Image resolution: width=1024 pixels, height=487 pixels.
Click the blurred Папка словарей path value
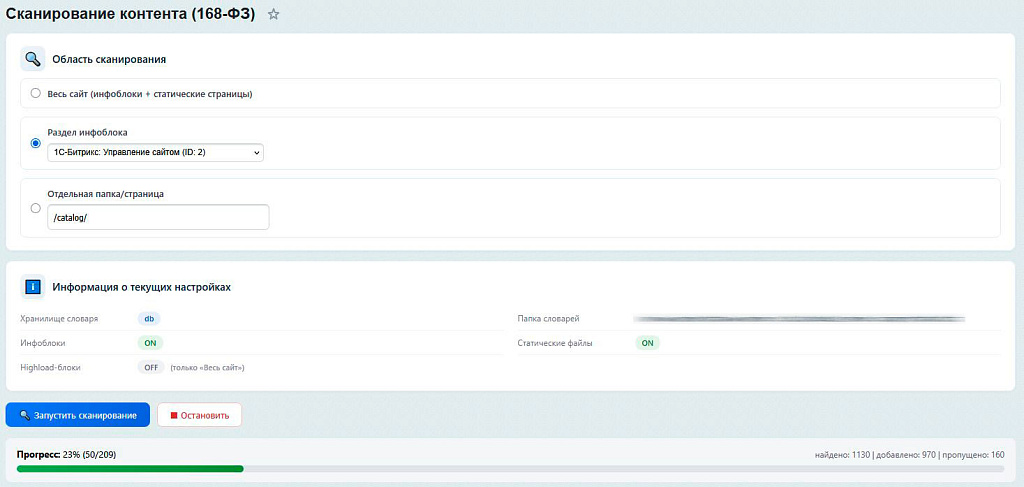point(798,319)
